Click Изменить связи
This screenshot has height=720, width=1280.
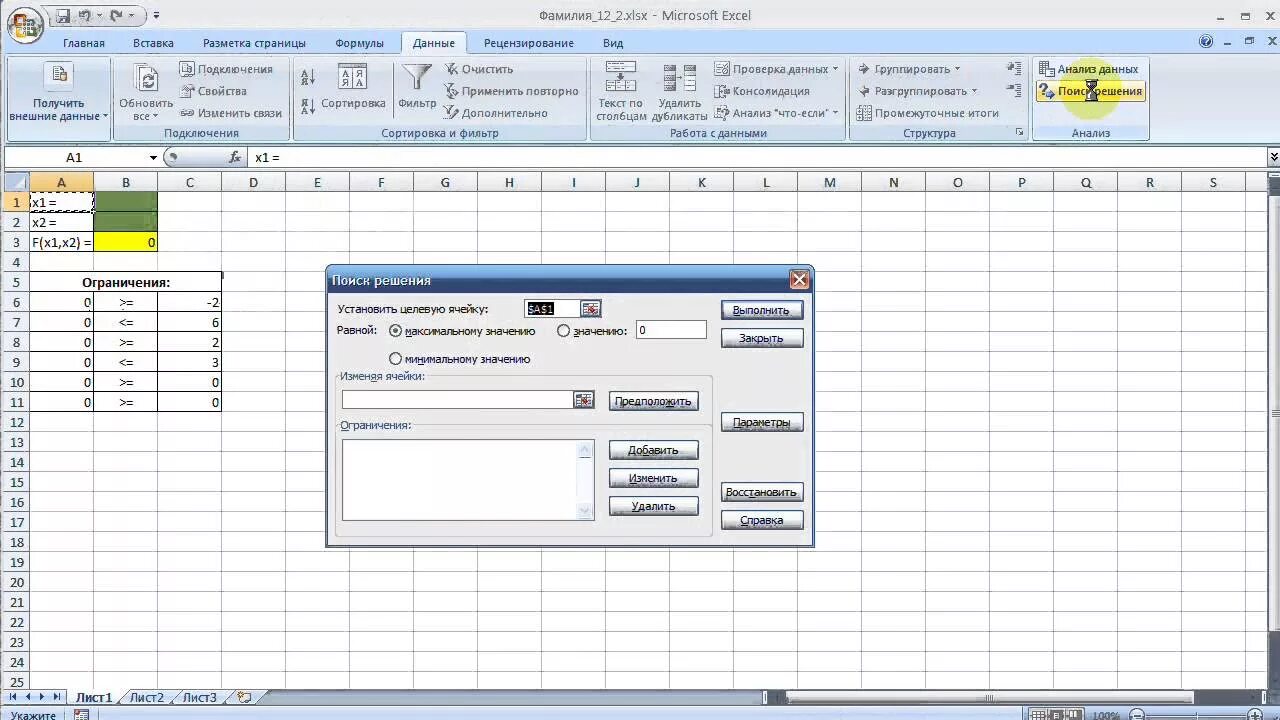pos(231,113)
